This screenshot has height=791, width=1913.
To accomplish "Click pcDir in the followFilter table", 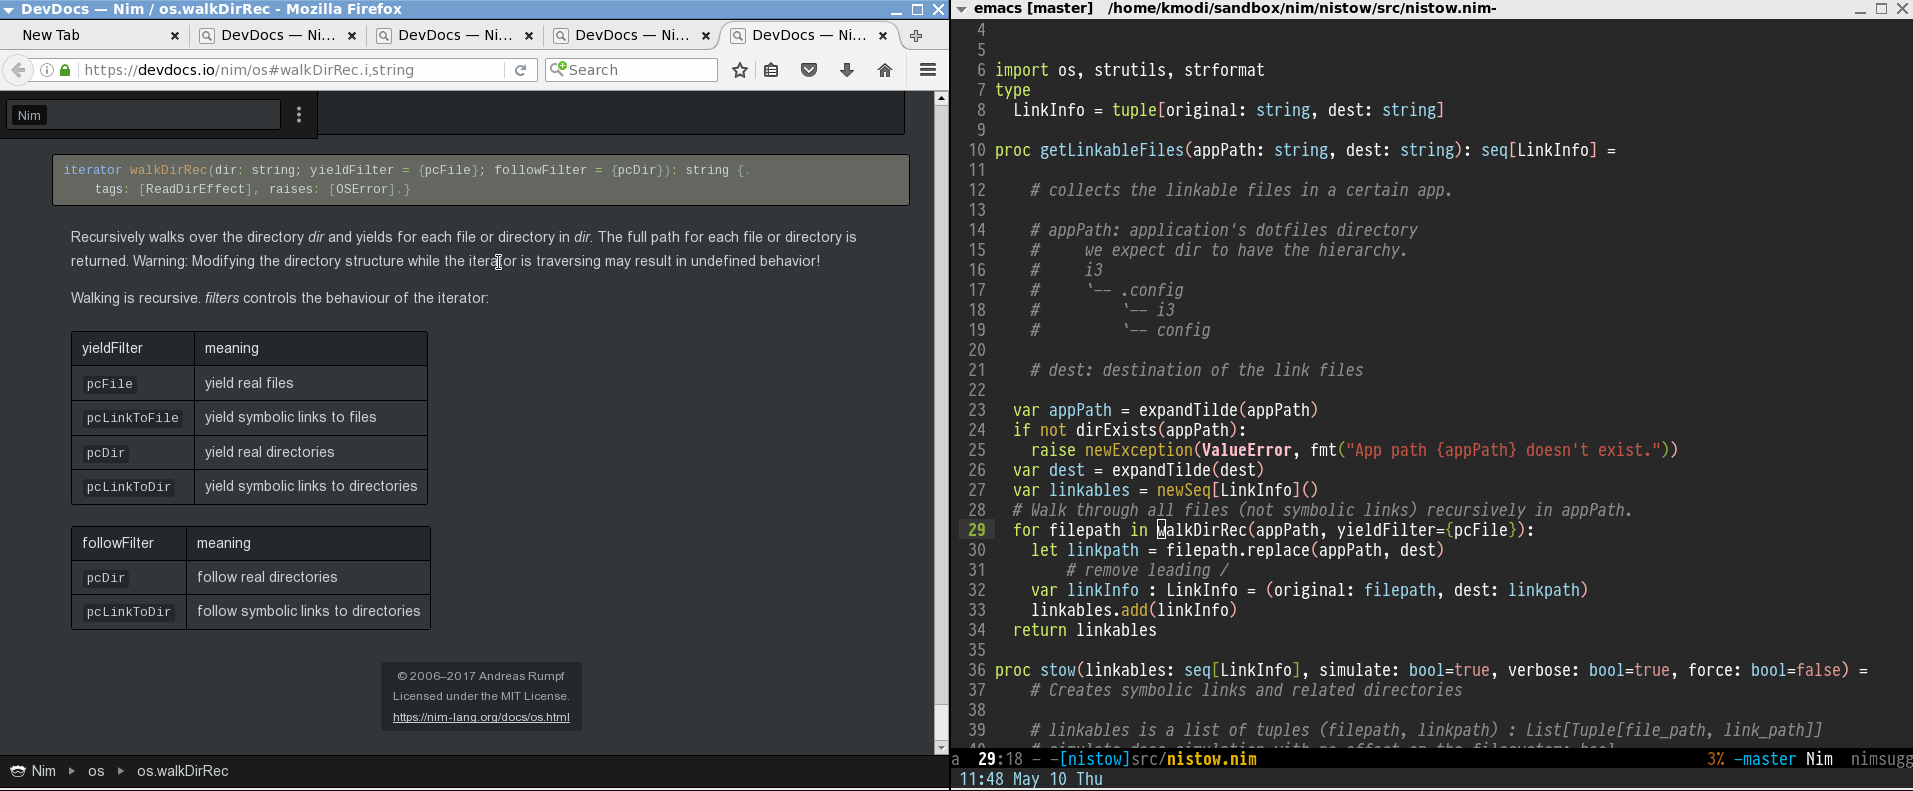I will coord(105,578).
